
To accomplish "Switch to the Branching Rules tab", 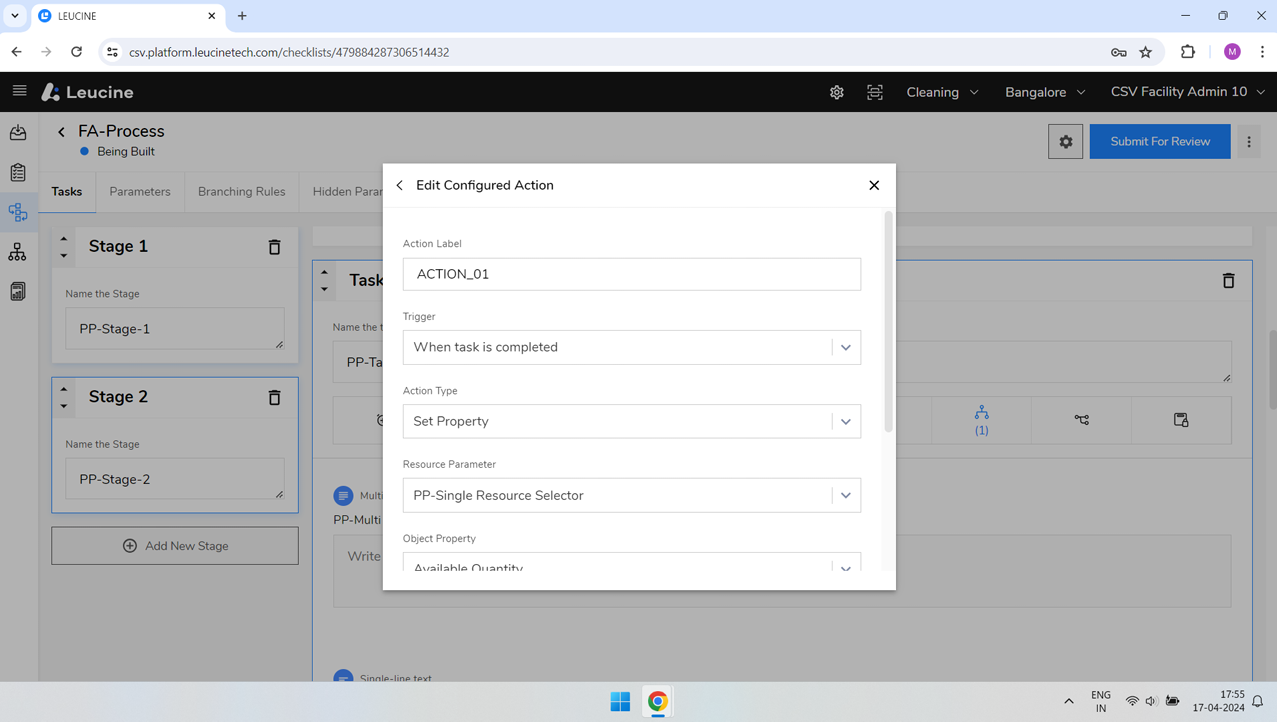I will 241,192.
